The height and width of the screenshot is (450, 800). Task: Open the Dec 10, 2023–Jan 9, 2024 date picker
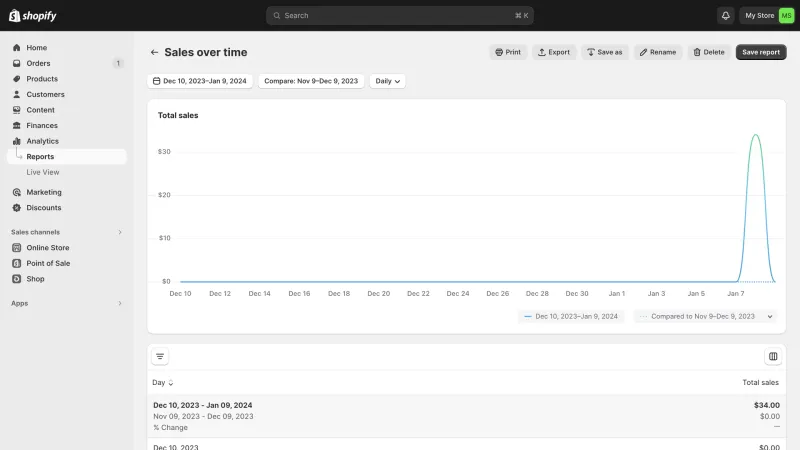pos(200,81)
